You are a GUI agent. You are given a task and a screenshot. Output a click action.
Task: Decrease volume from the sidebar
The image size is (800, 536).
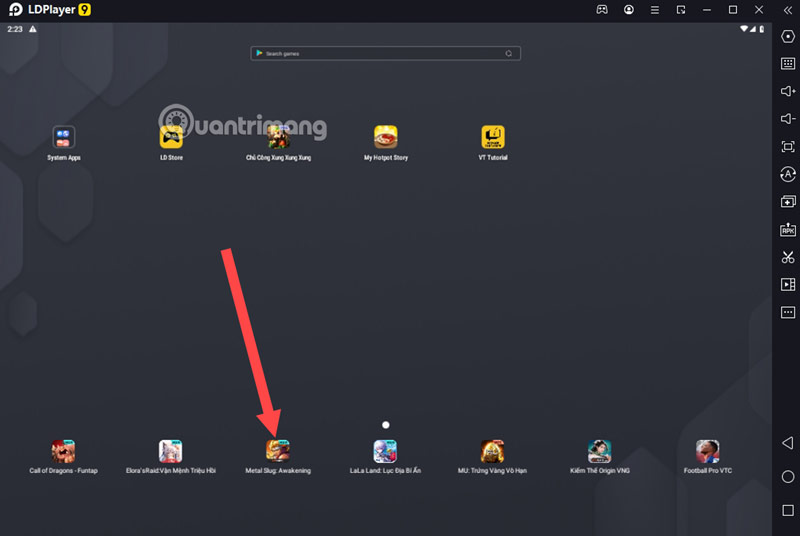pyautogui.click(x=788, y=119)
